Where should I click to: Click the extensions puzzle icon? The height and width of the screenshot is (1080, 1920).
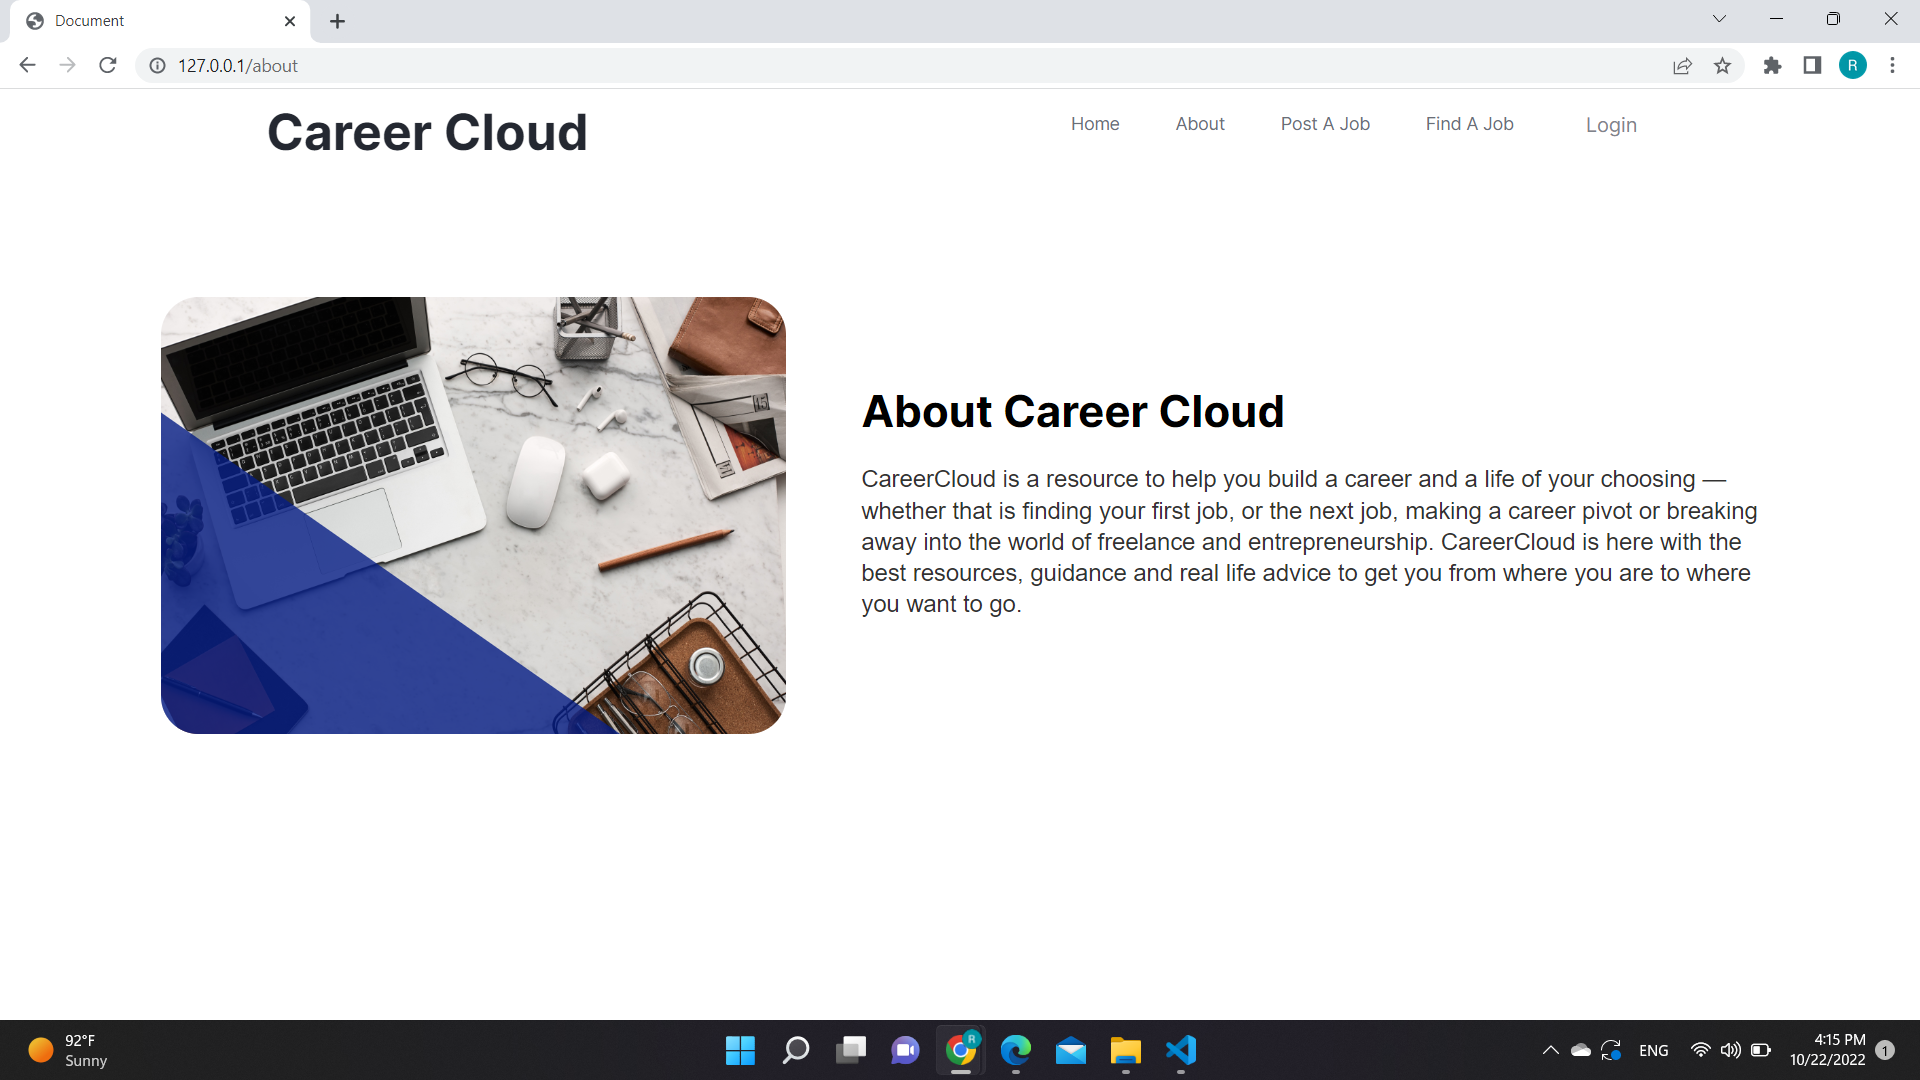[x=1773, y=65]
